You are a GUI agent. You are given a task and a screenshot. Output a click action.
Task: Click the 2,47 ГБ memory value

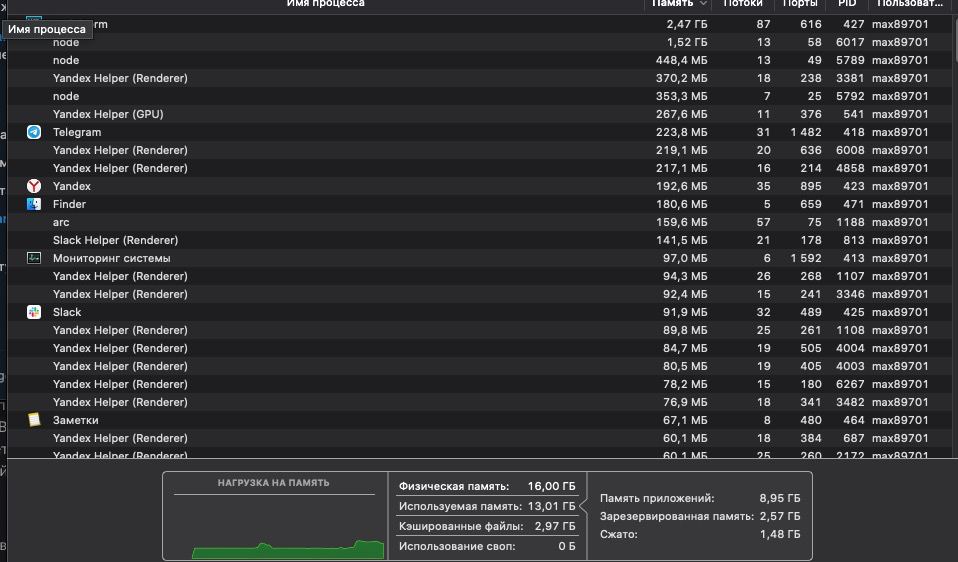pyautogui.click(x=687, y=24)
